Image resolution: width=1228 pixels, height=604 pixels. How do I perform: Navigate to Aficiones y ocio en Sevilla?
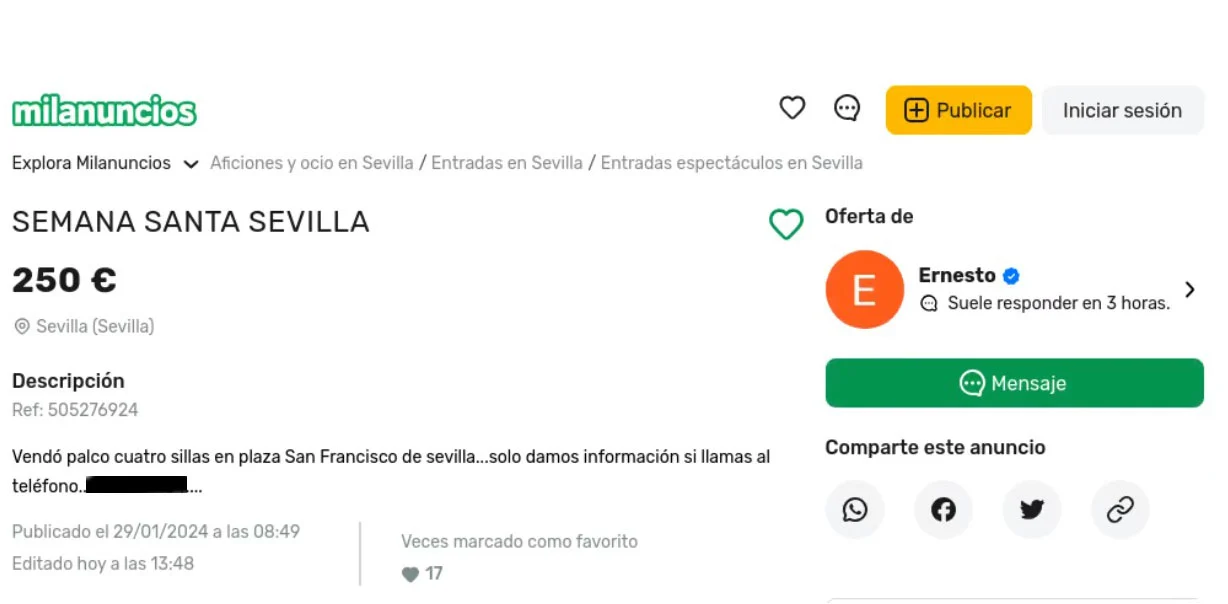[x=311, y=162]
